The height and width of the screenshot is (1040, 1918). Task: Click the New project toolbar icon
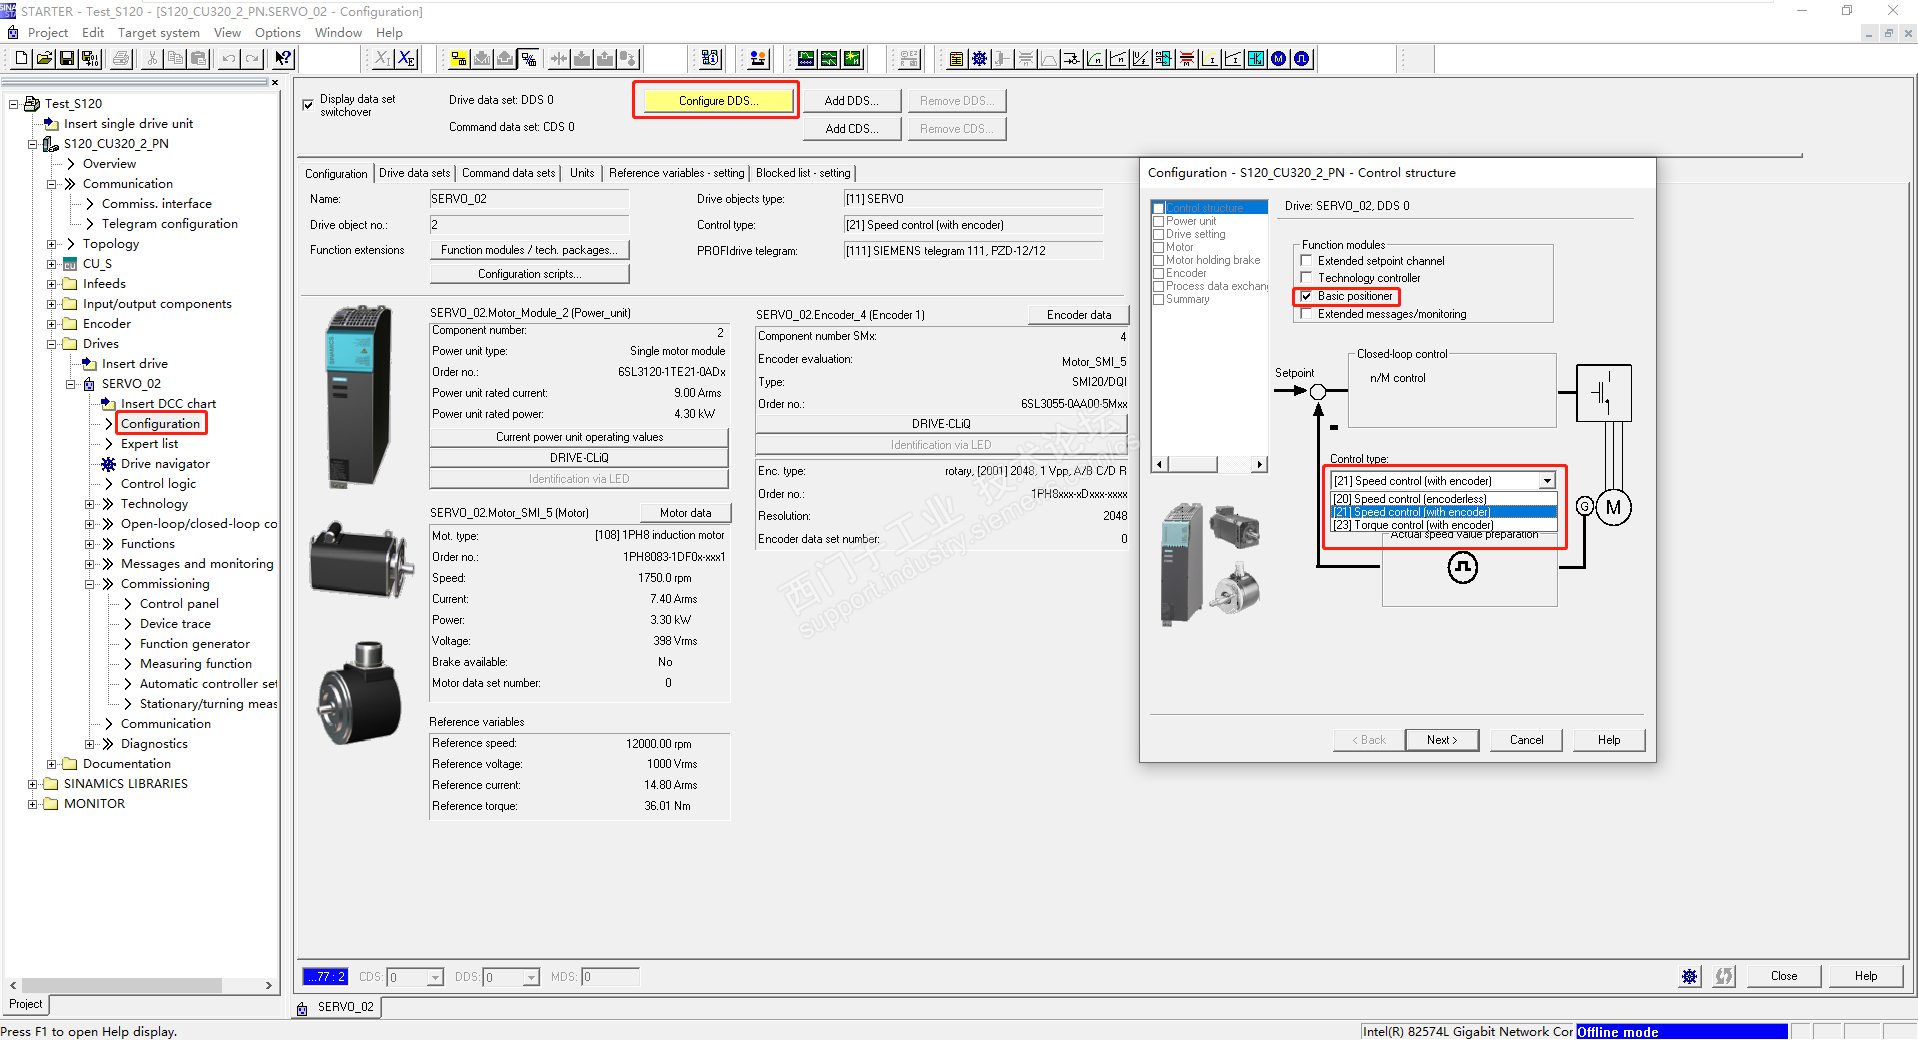(x=21, y=59)
